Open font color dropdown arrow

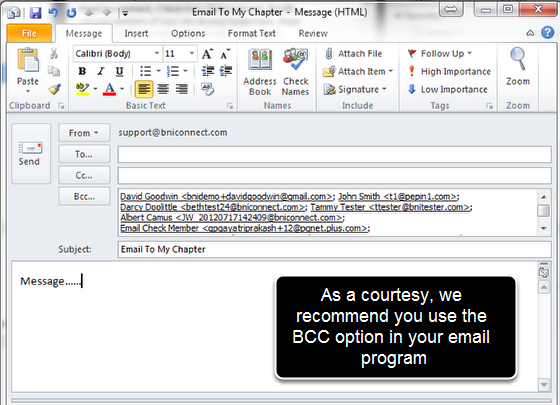coord(122,89)
